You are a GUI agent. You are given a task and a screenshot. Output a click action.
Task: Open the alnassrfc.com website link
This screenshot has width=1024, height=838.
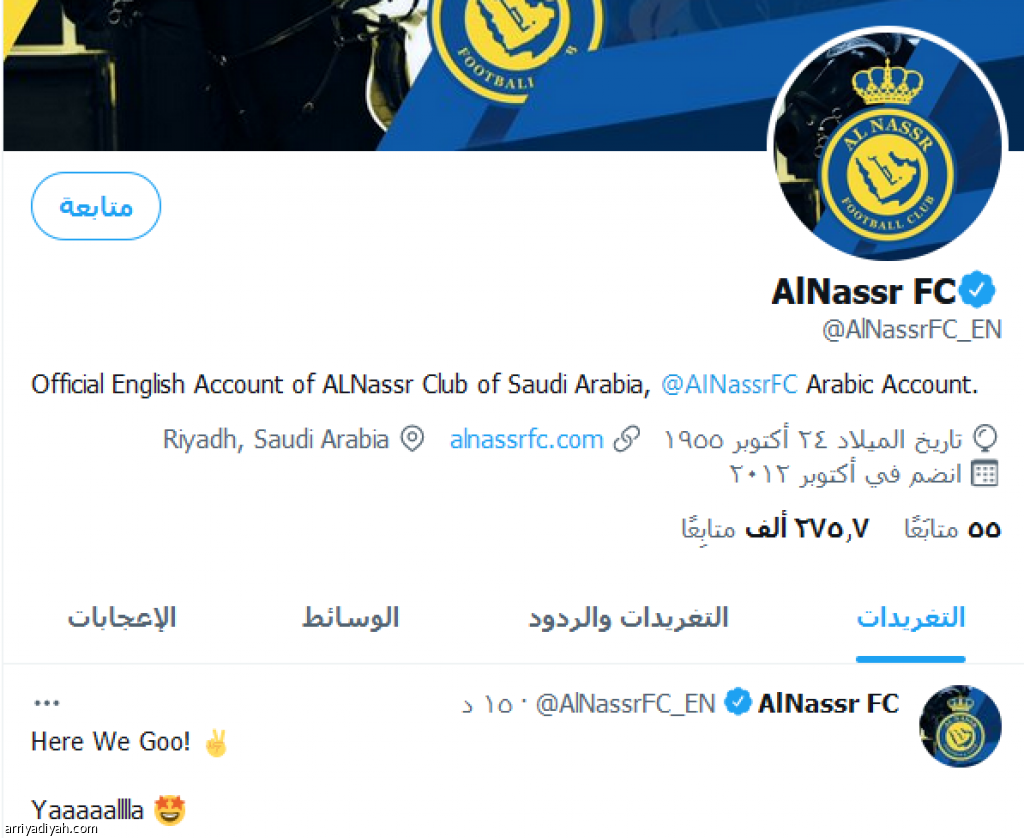point(526,440)
